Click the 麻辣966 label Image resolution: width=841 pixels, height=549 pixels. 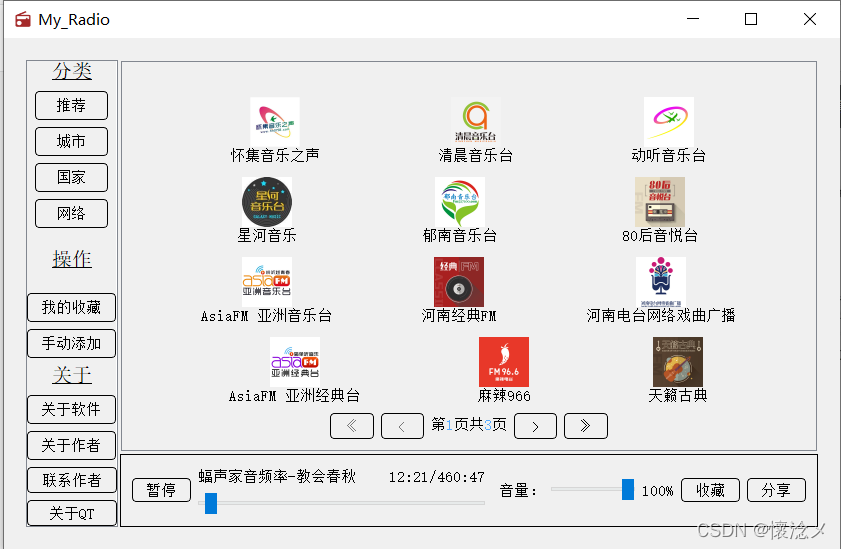[x=504, y=396]
